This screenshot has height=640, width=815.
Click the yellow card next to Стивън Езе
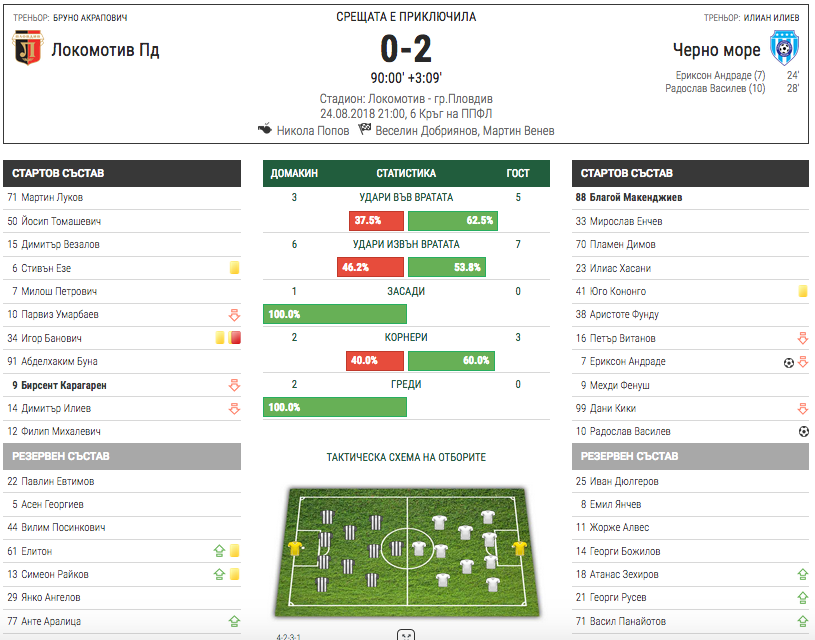click(x=234, y=268)
